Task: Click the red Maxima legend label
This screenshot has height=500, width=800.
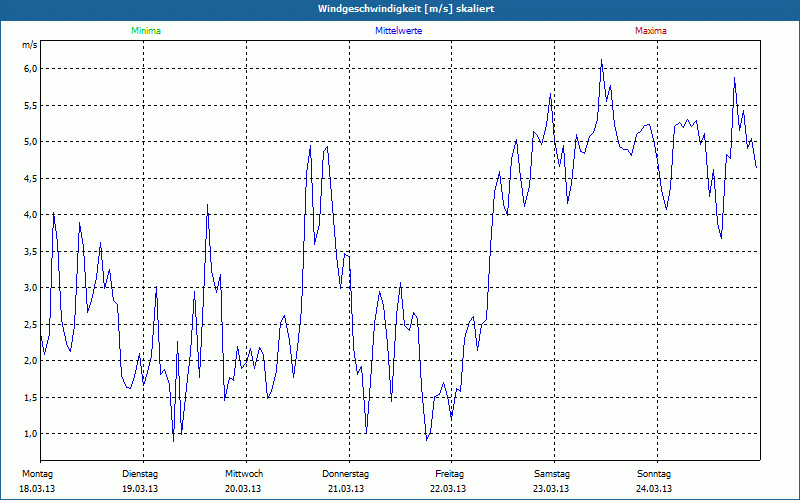Action: click(x=651, y=31)
